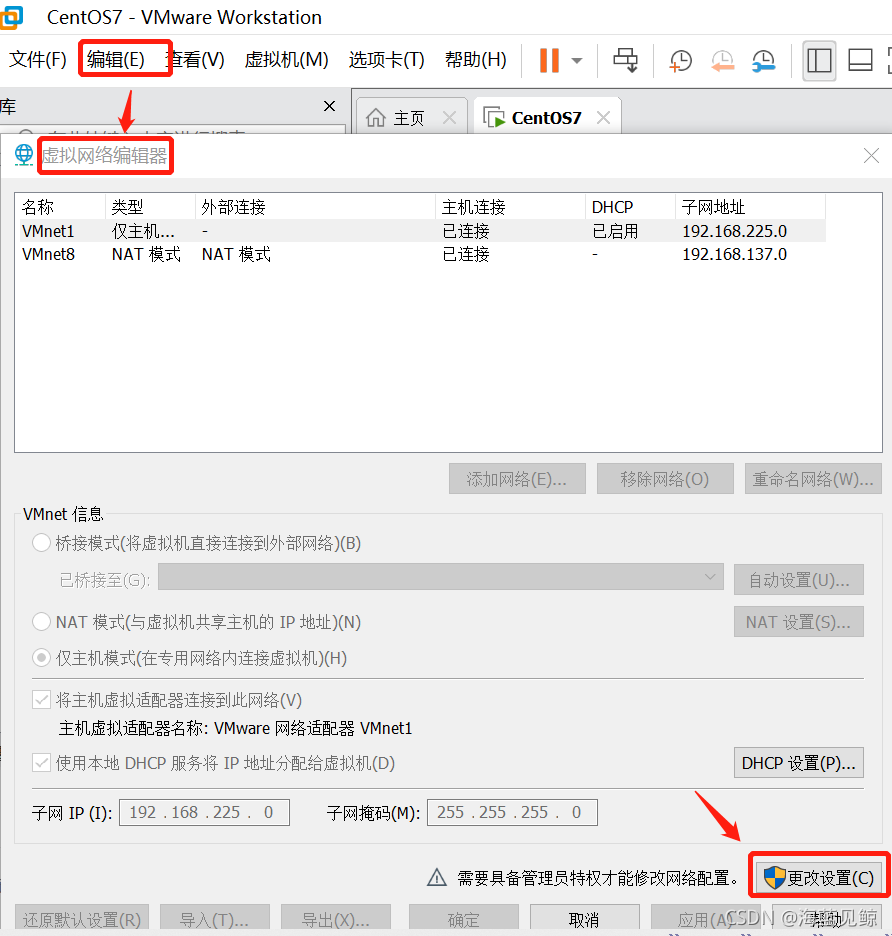892x936 pixels.
Task: Close the CentOS7 tab
Action: click(604, 118)
